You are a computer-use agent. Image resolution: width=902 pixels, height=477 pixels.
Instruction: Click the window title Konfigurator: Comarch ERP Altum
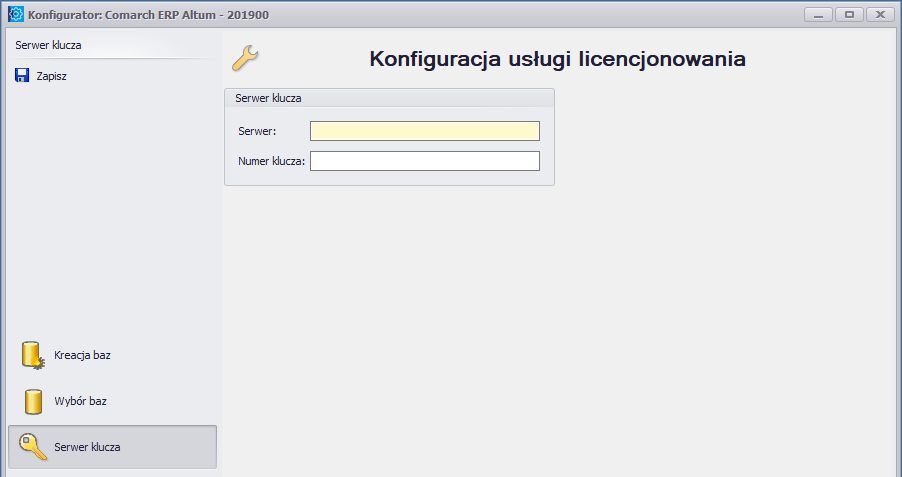148,15
